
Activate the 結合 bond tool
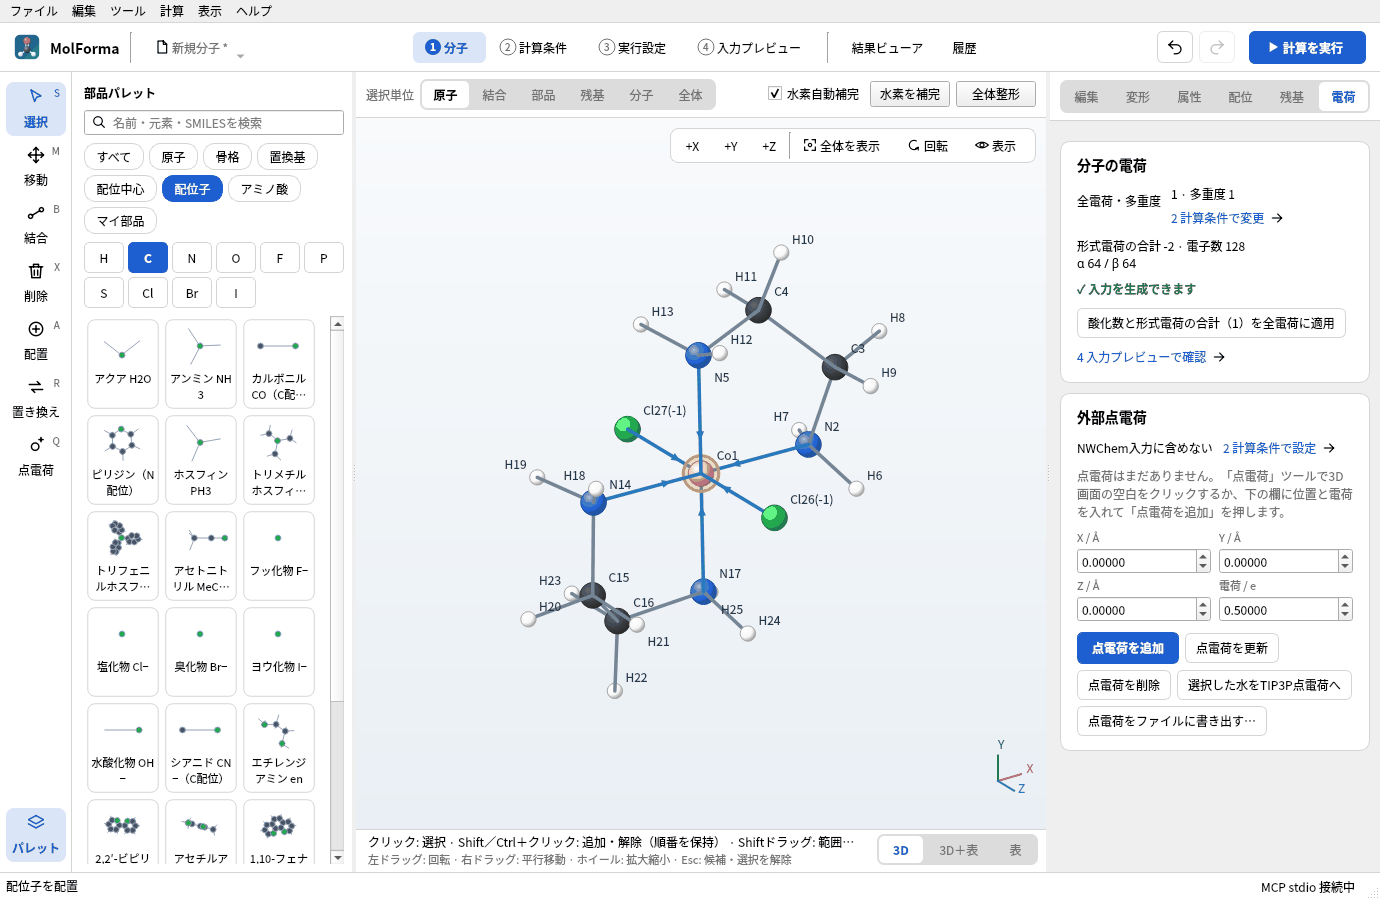coord(36,224)
